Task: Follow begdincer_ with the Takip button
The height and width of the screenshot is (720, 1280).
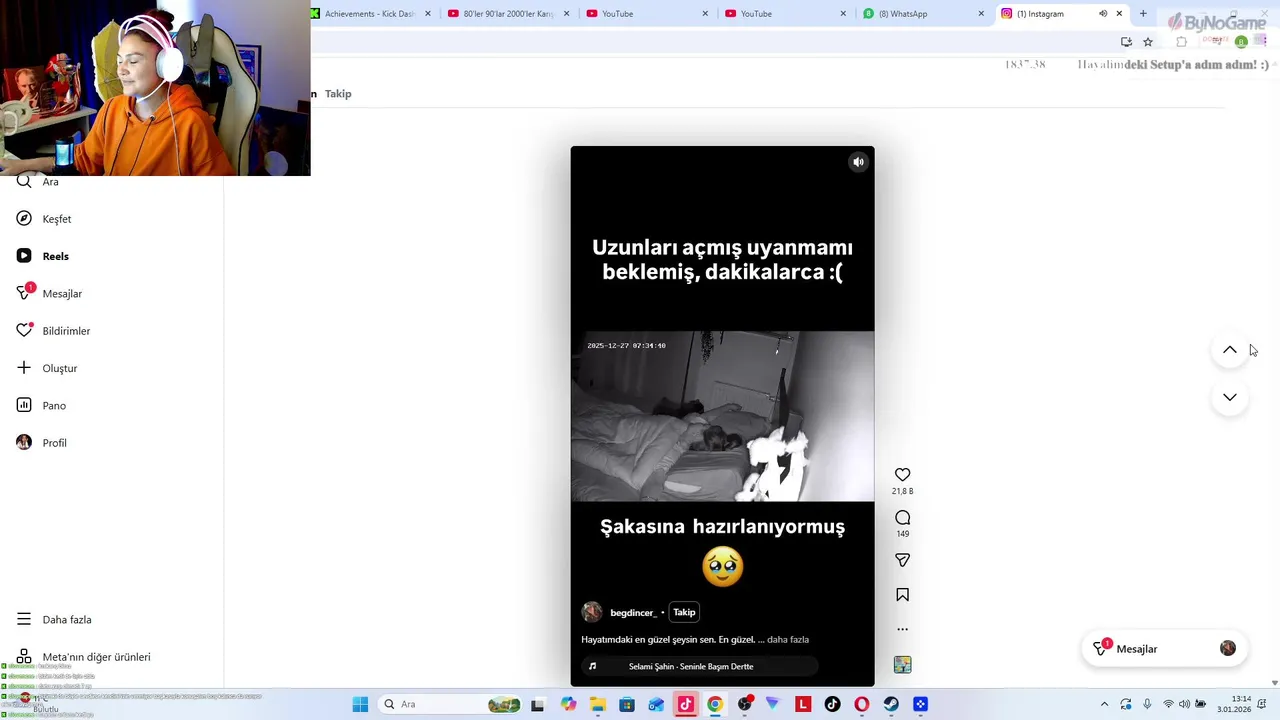Action: (x=684, y=612)
